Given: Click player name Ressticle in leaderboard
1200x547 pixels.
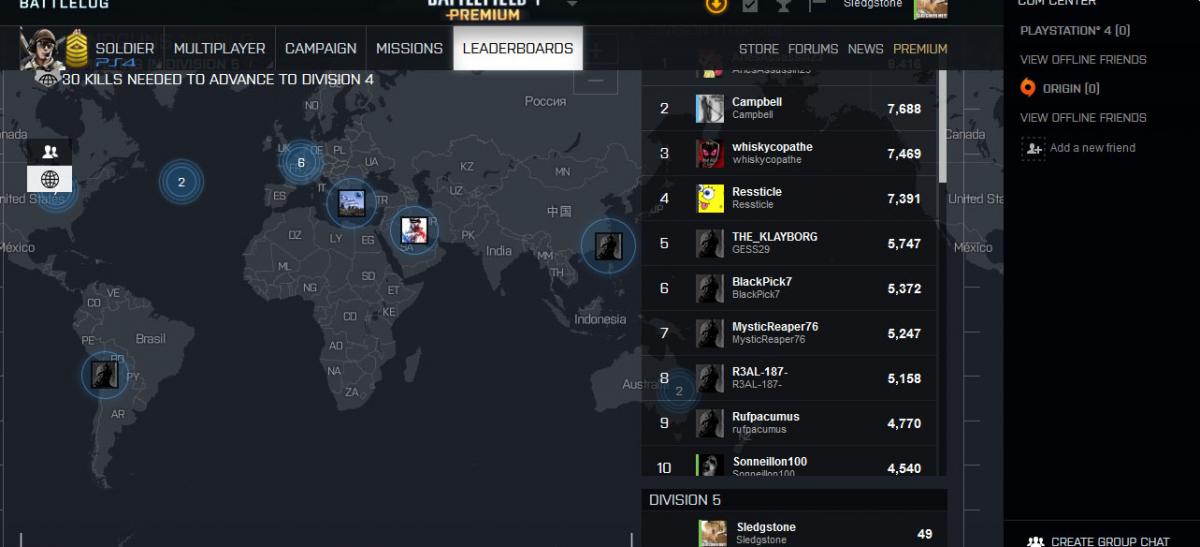Looking at the screenshot, I should [757, 192].
